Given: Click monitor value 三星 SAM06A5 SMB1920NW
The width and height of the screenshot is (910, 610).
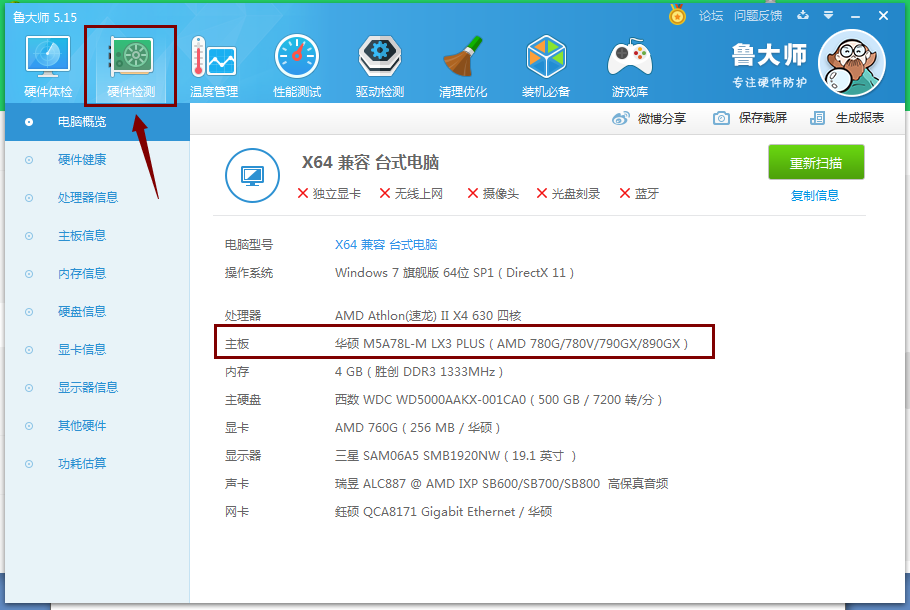Looking at the screenshot, I should pos(456,456).
